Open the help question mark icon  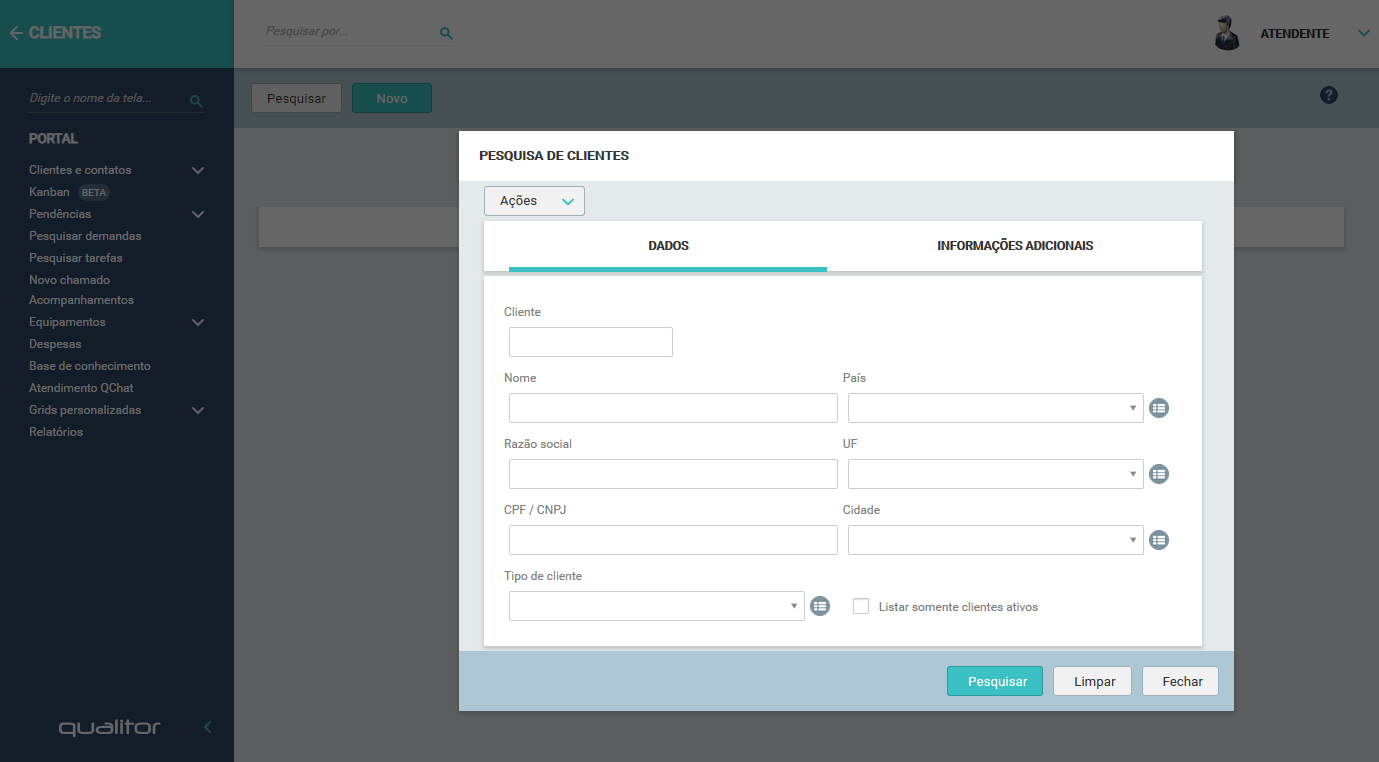pos(1329,95)
